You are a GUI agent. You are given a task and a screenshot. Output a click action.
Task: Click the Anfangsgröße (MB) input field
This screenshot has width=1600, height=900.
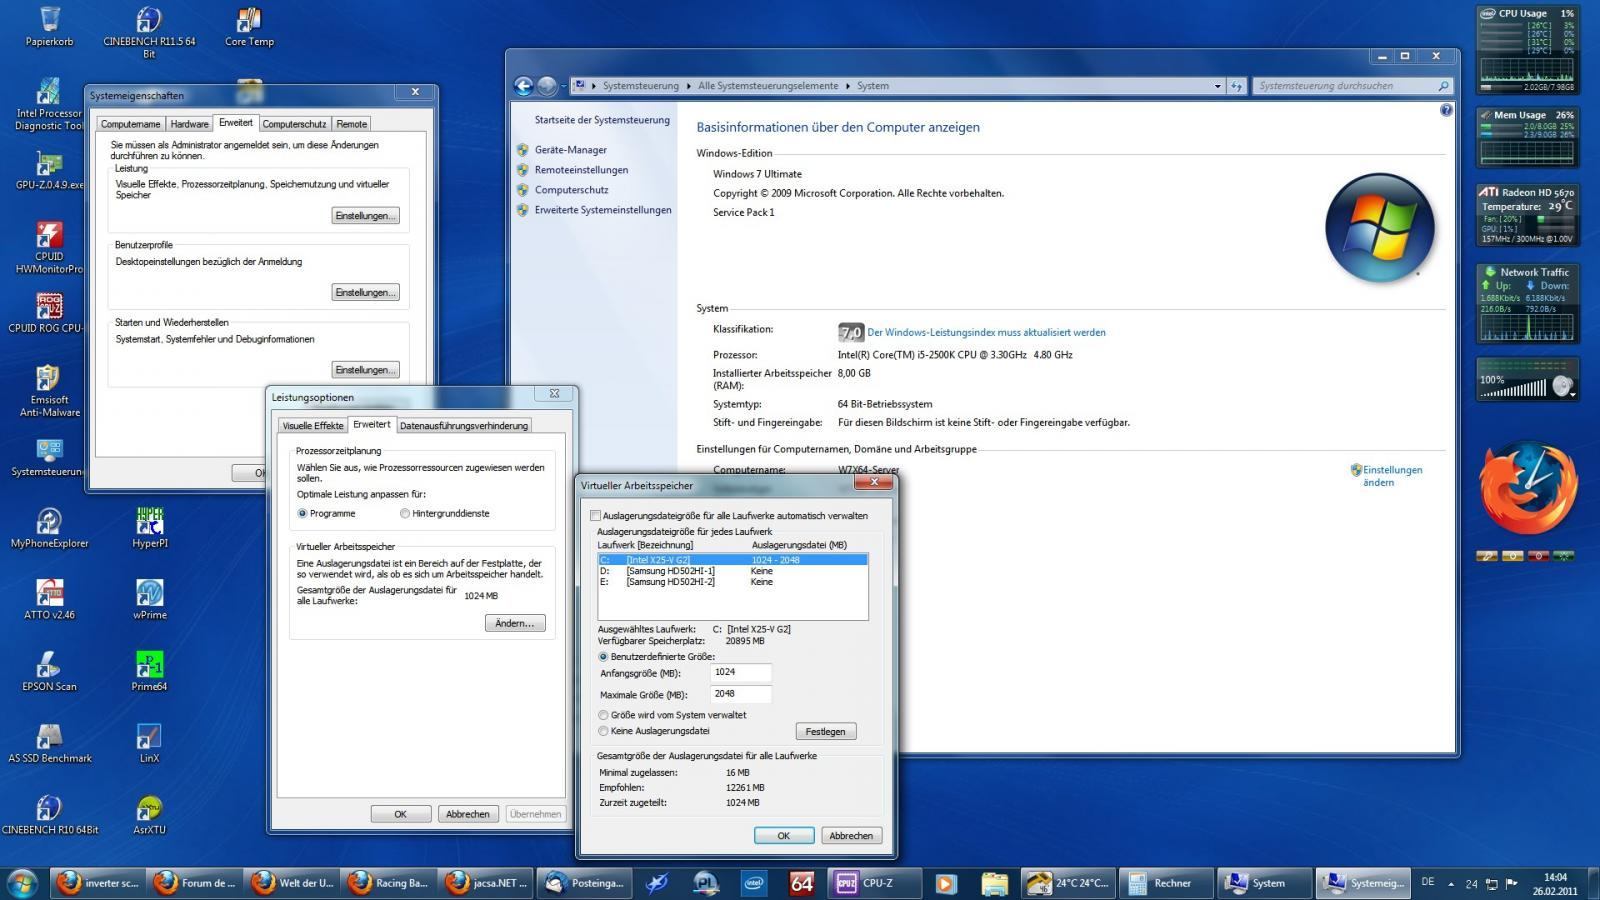(740, 673)
